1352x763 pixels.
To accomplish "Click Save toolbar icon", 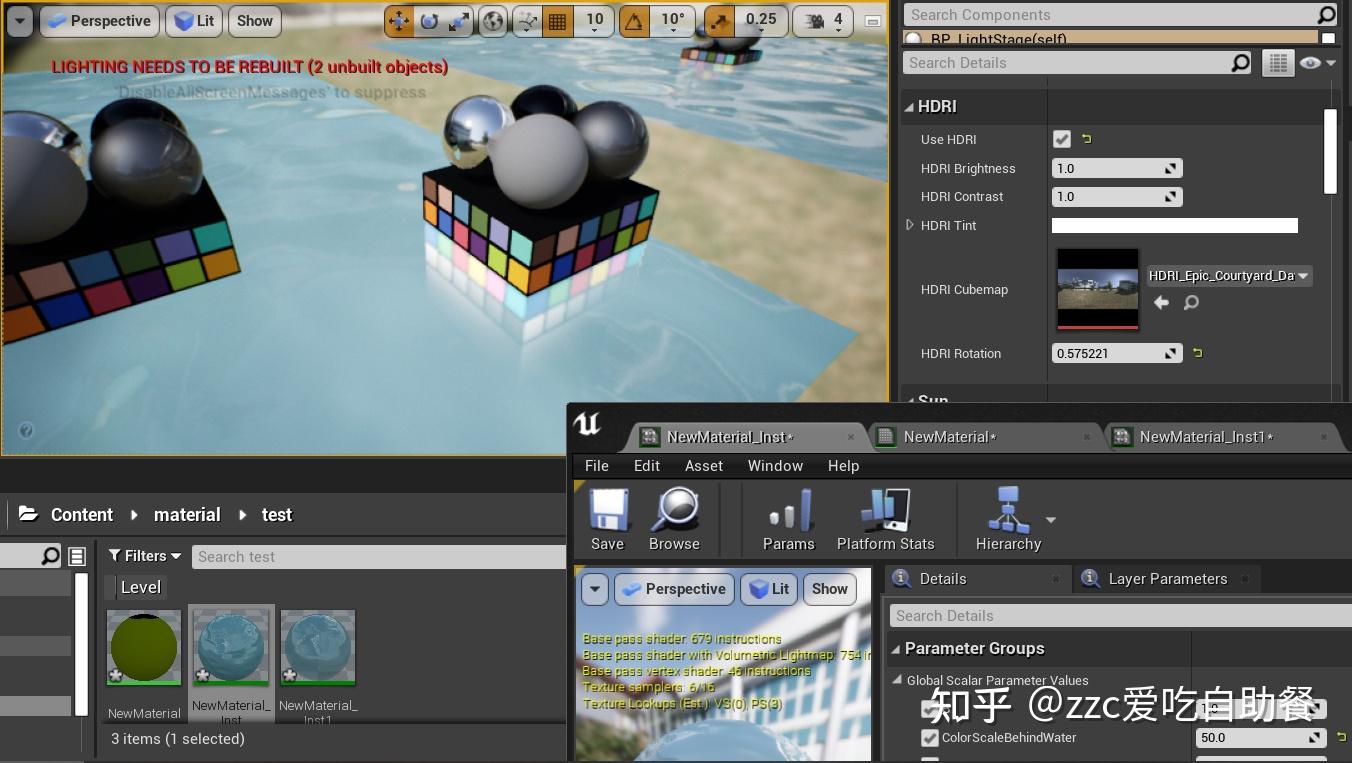I will [x=607, y=520].
